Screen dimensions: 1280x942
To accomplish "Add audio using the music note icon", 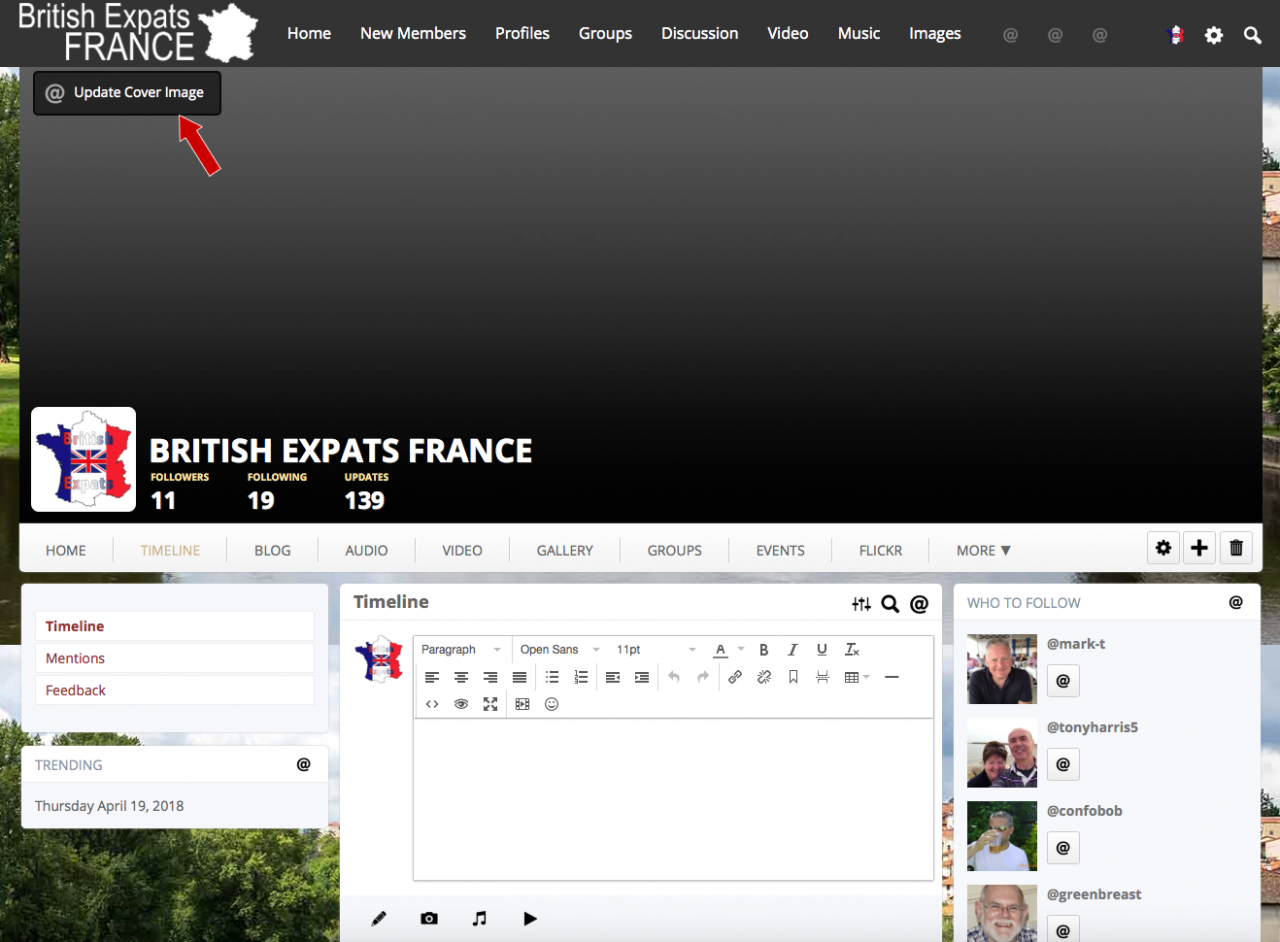I will pos(480,918).
